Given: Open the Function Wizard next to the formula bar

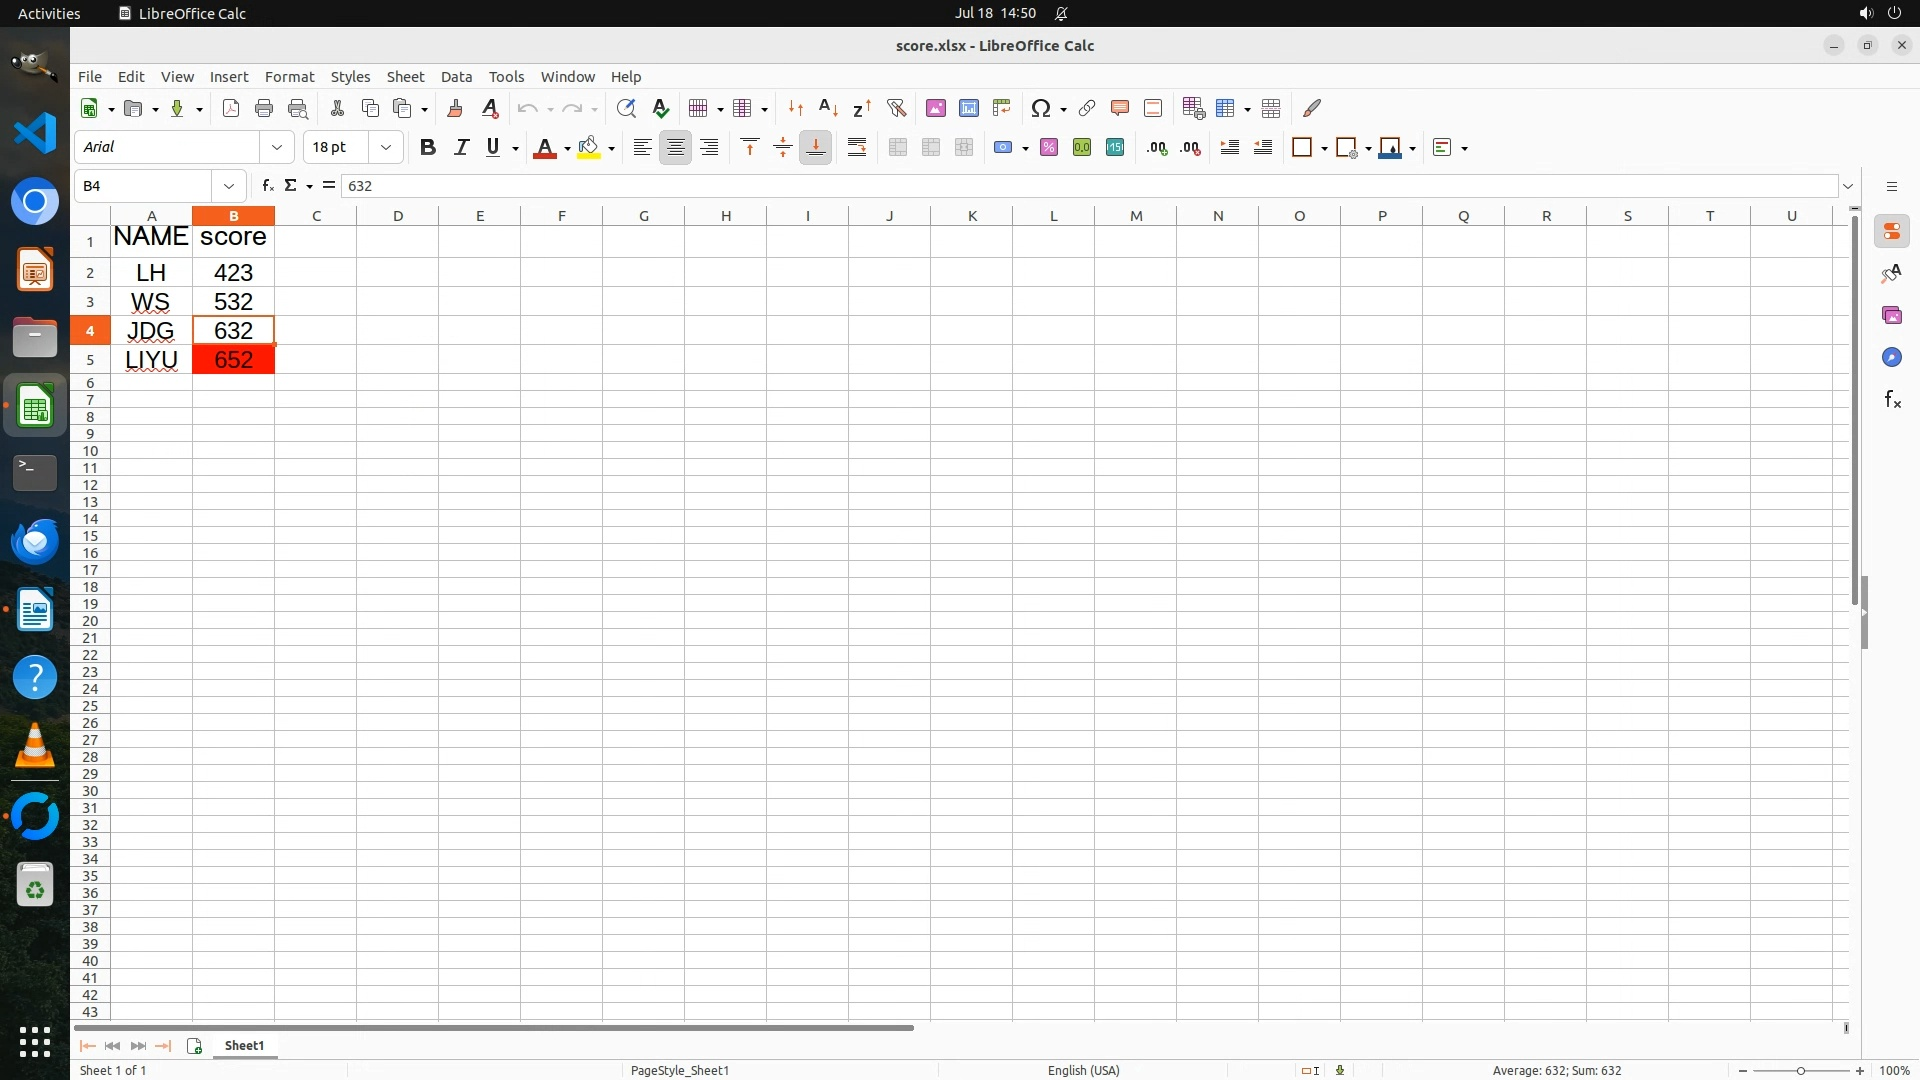Looking at the screenshot, I should click(x=267, y=185).
